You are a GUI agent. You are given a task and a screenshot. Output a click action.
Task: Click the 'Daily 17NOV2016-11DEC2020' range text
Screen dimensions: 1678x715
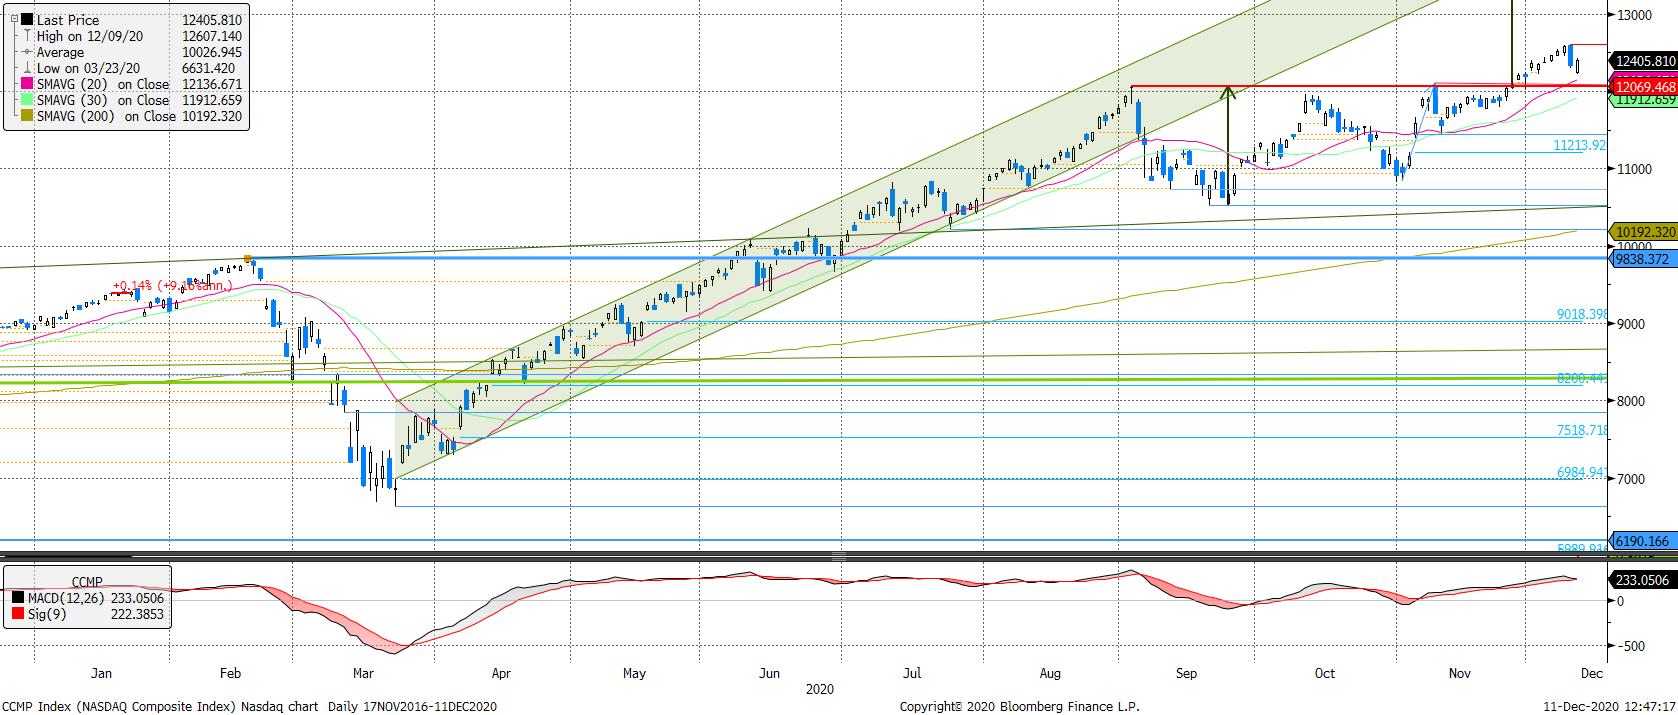pos(412,706)
